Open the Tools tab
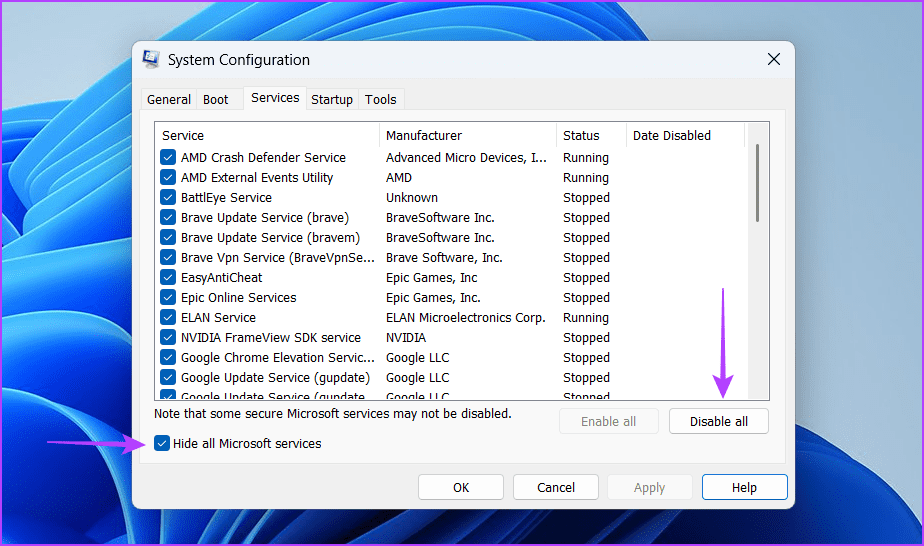This screenshot has width=924, height=546. (381, 100)
